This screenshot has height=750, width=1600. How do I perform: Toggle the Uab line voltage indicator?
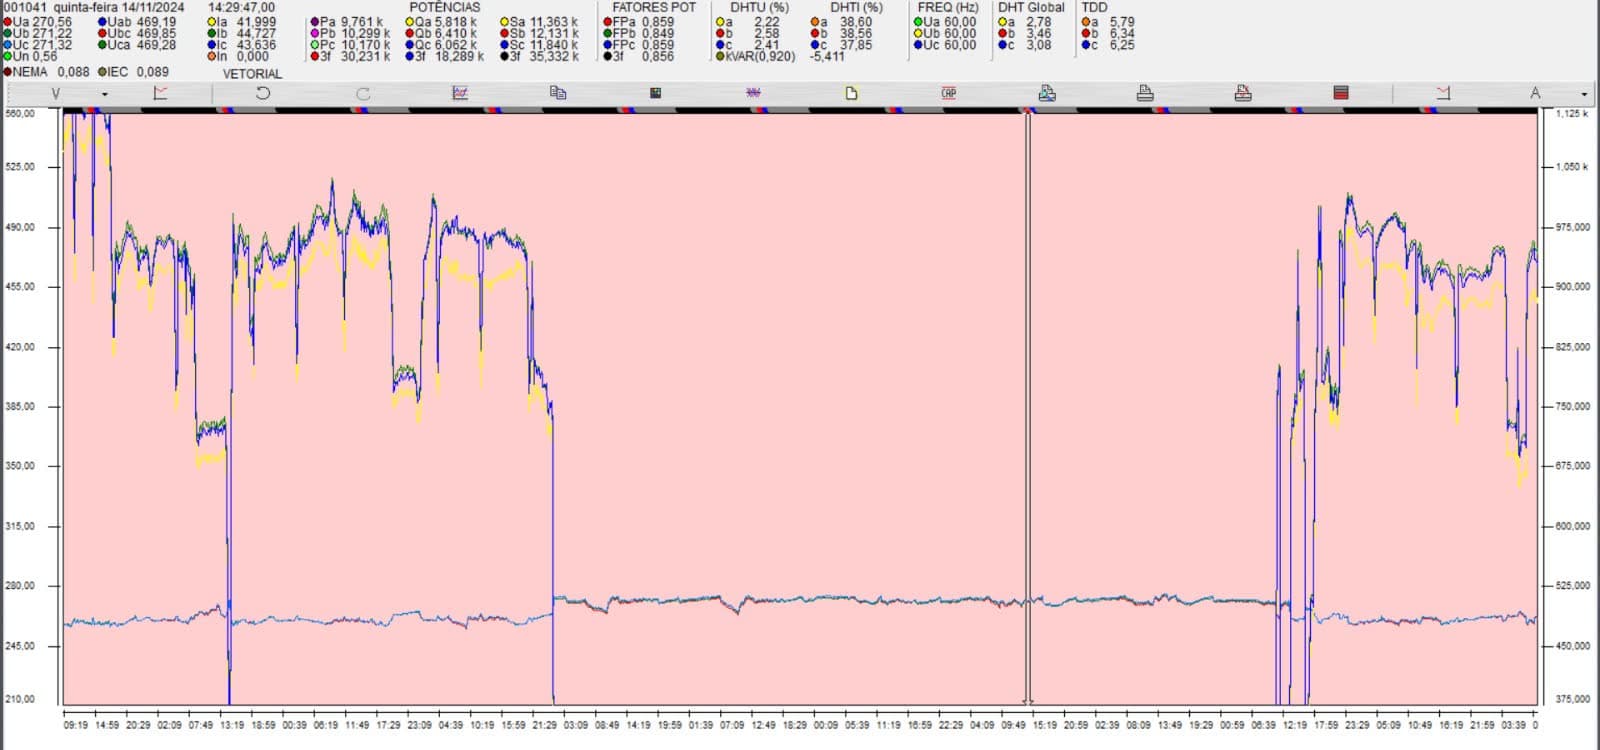click(x=103, y=22)
